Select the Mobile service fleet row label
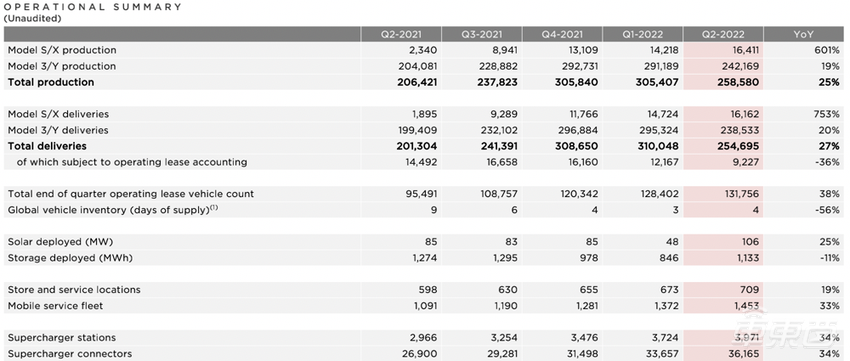The image size is (850, 361). 55,306
